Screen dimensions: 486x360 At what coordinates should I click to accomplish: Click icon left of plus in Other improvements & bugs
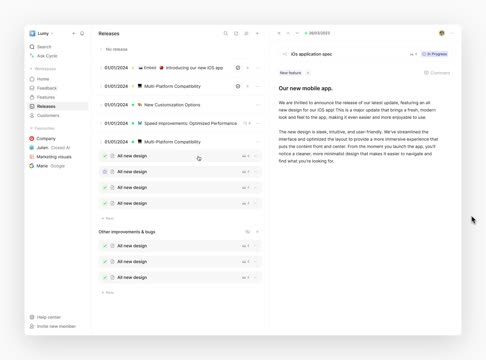pos(247,232)
